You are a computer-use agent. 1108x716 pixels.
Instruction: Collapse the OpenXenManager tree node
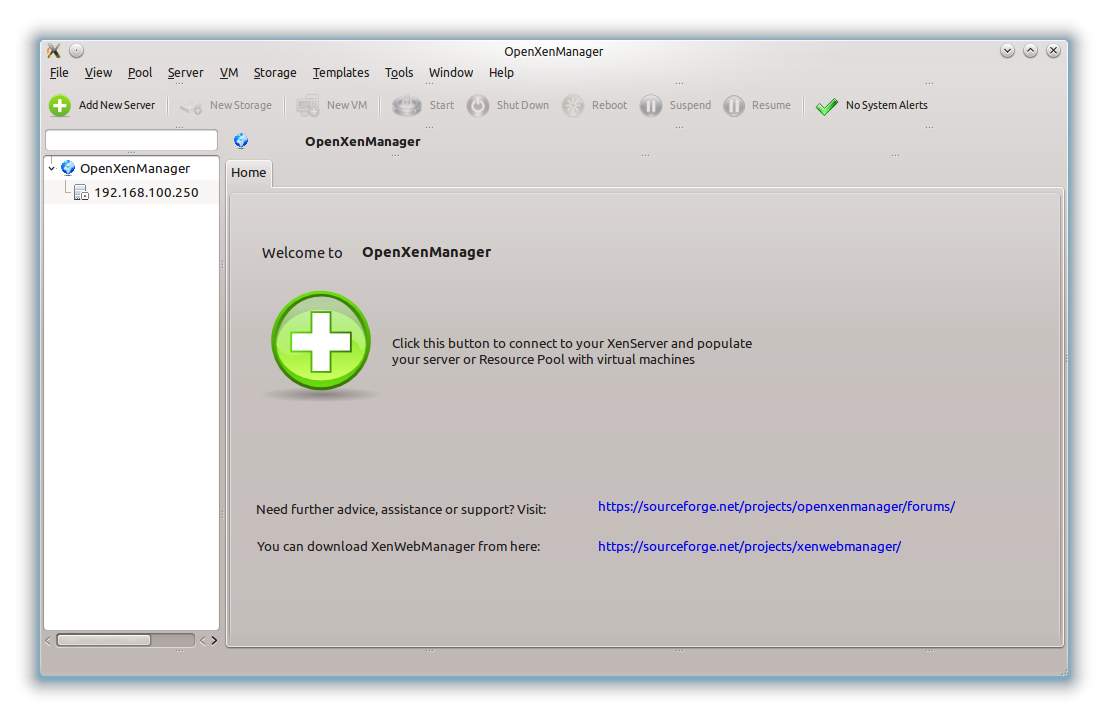(x=52, y=169)
